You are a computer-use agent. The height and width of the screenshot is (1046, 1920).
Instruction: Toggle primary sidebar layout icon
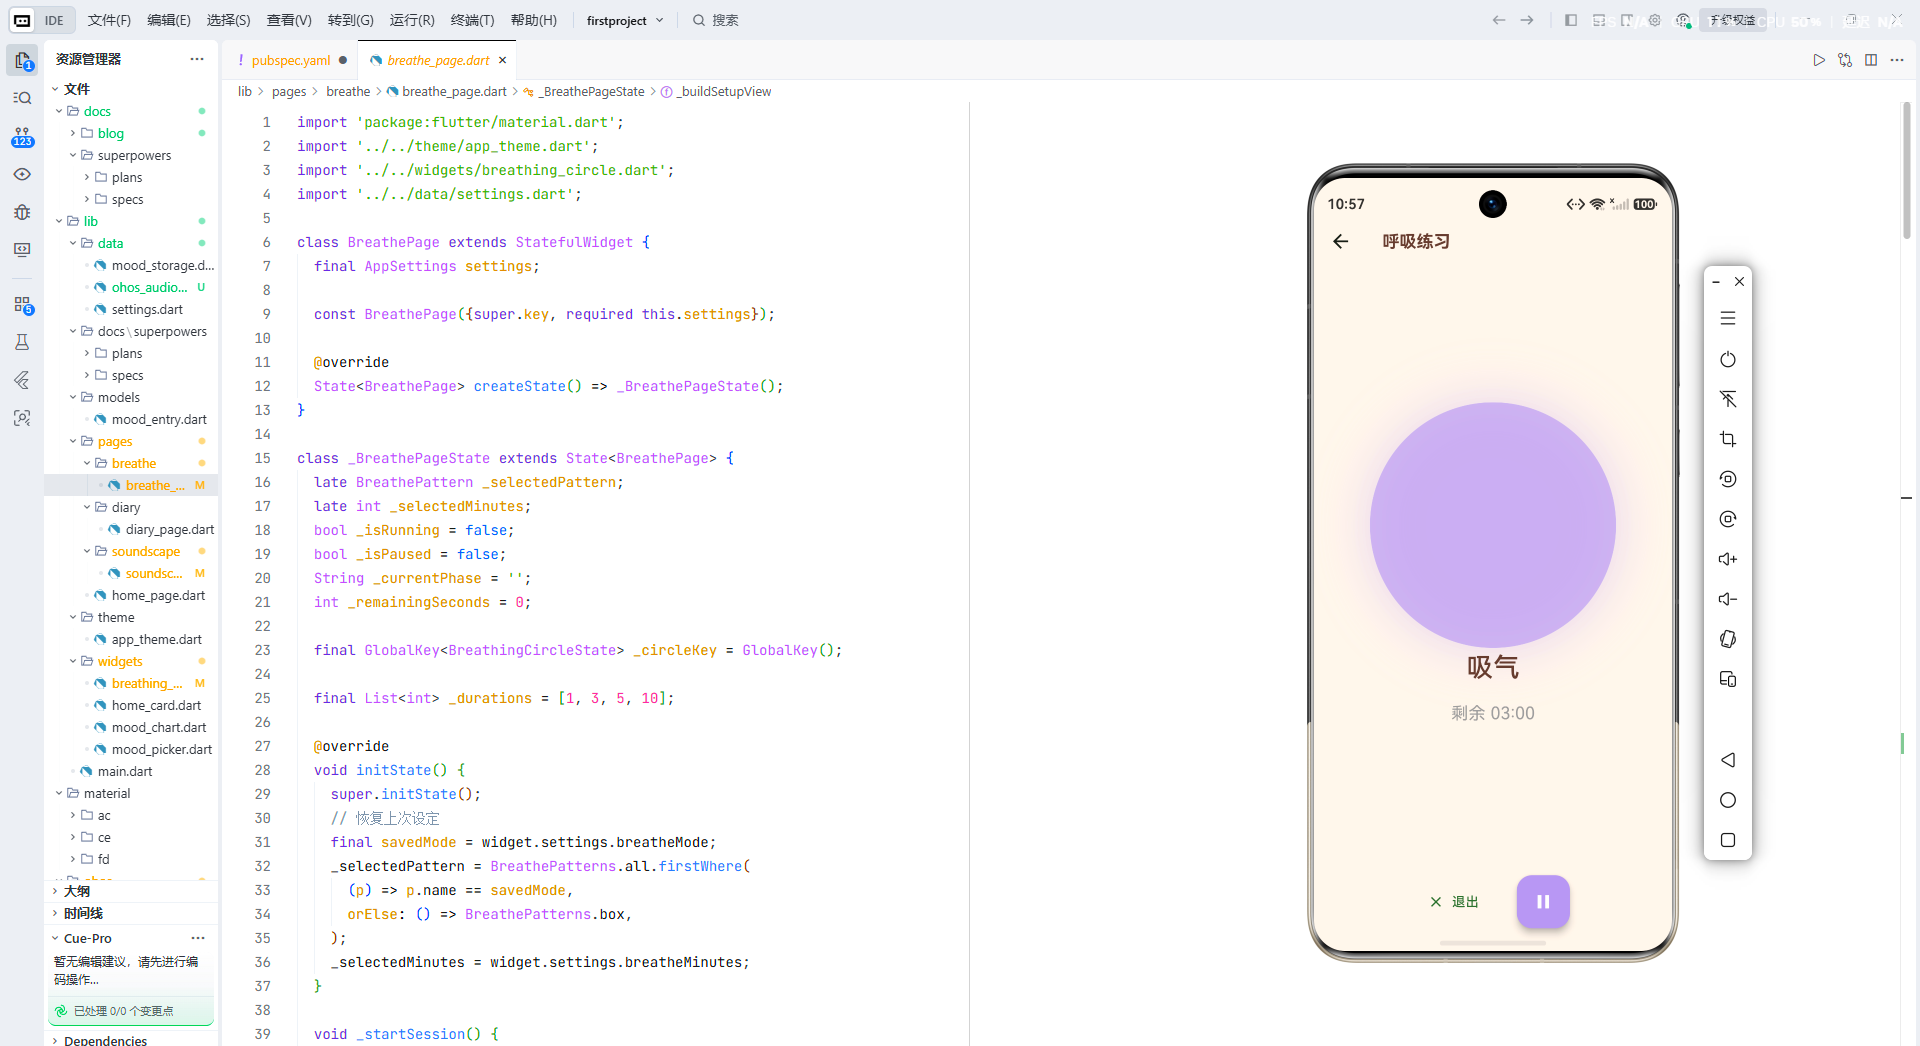click(x=1571, y=20)
